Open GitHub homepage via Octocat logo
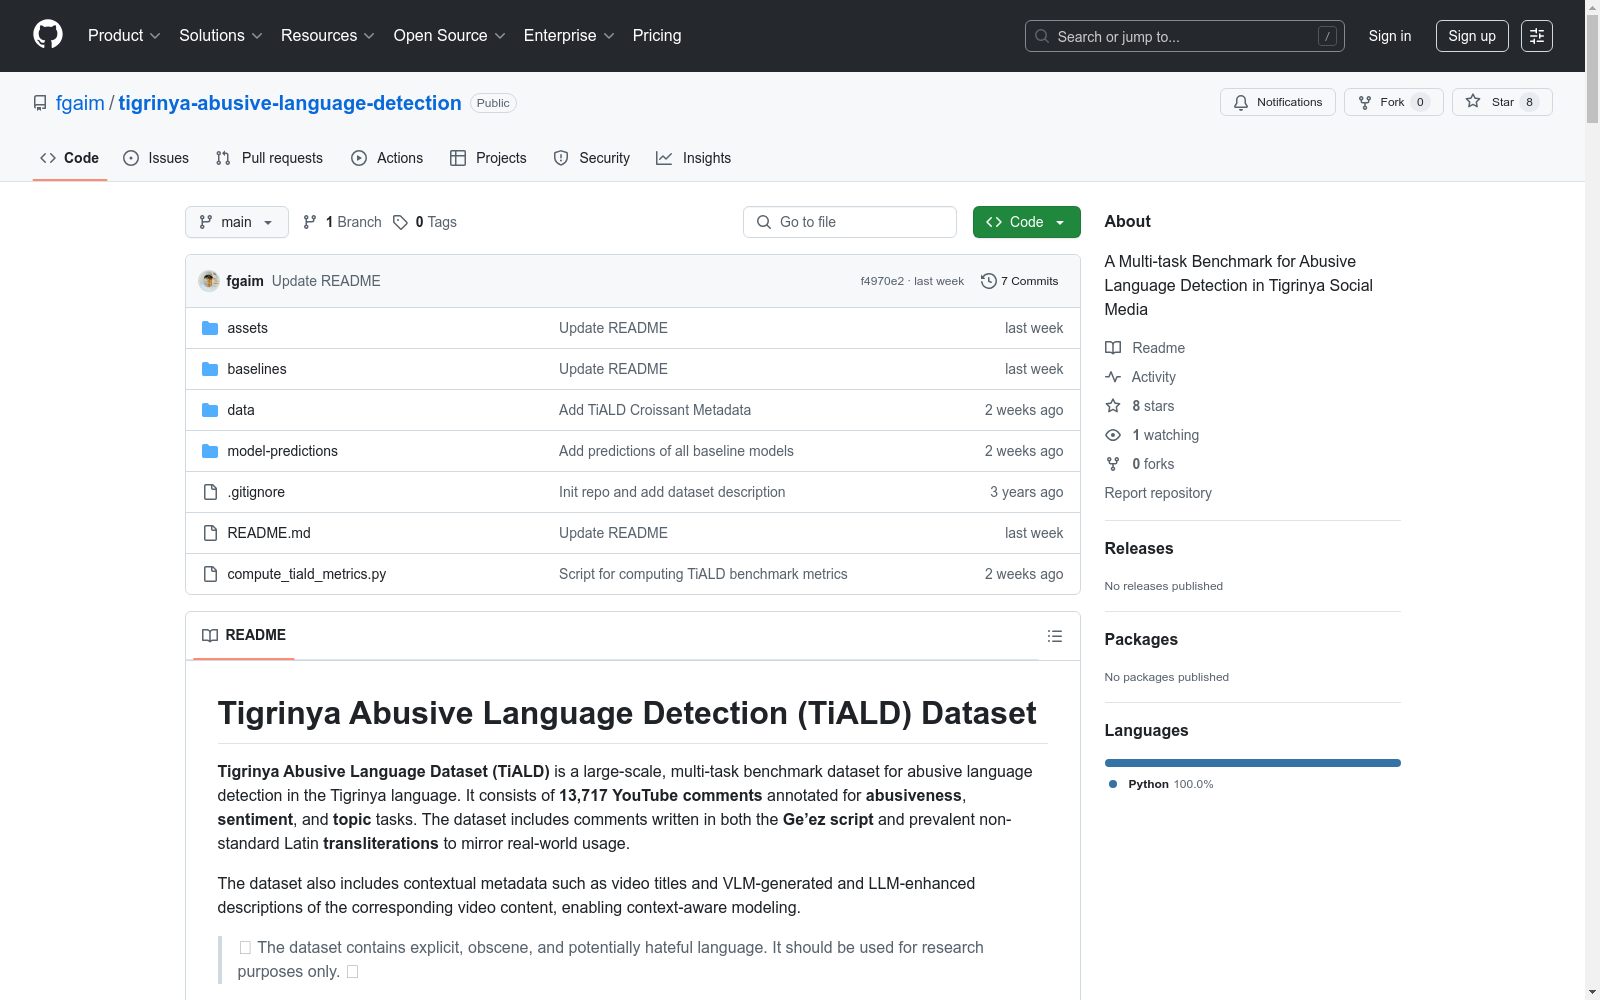 pos(48,35)
